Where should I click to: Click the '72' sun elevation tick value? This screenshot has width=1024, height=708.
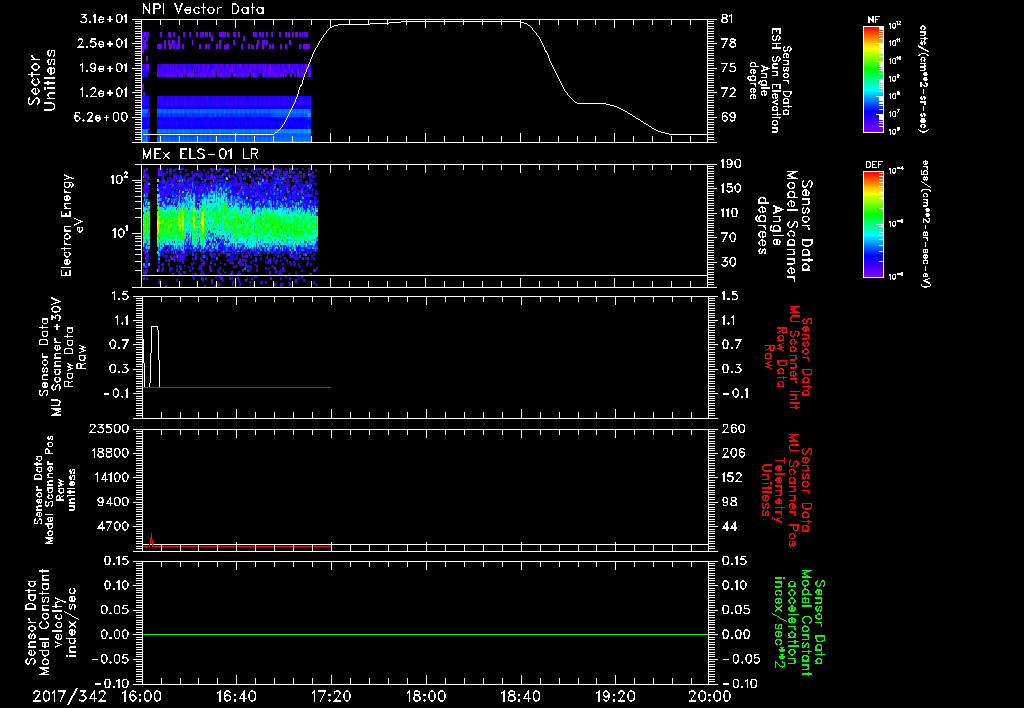coord(729,93)
